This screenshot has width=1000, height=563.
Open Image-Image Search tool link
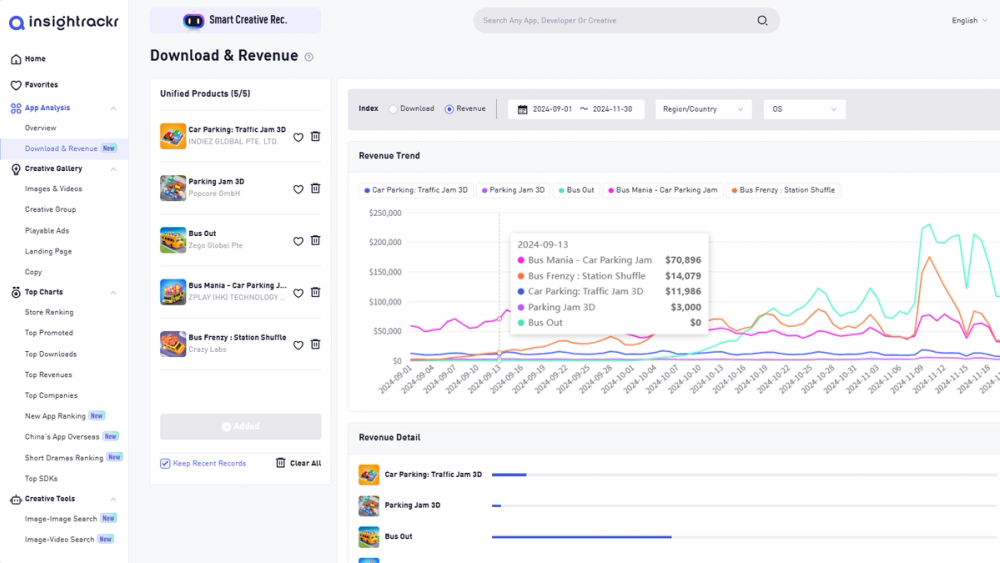pos(61,519)
